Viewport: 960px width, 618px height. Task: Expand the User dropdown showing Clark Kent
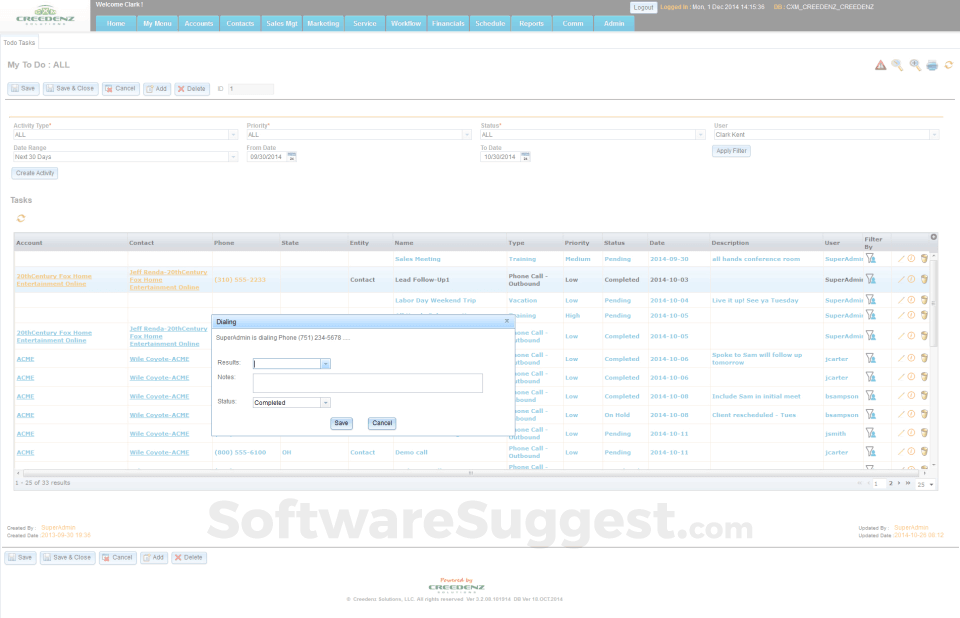pyautogui.click(x=934, y=134)
